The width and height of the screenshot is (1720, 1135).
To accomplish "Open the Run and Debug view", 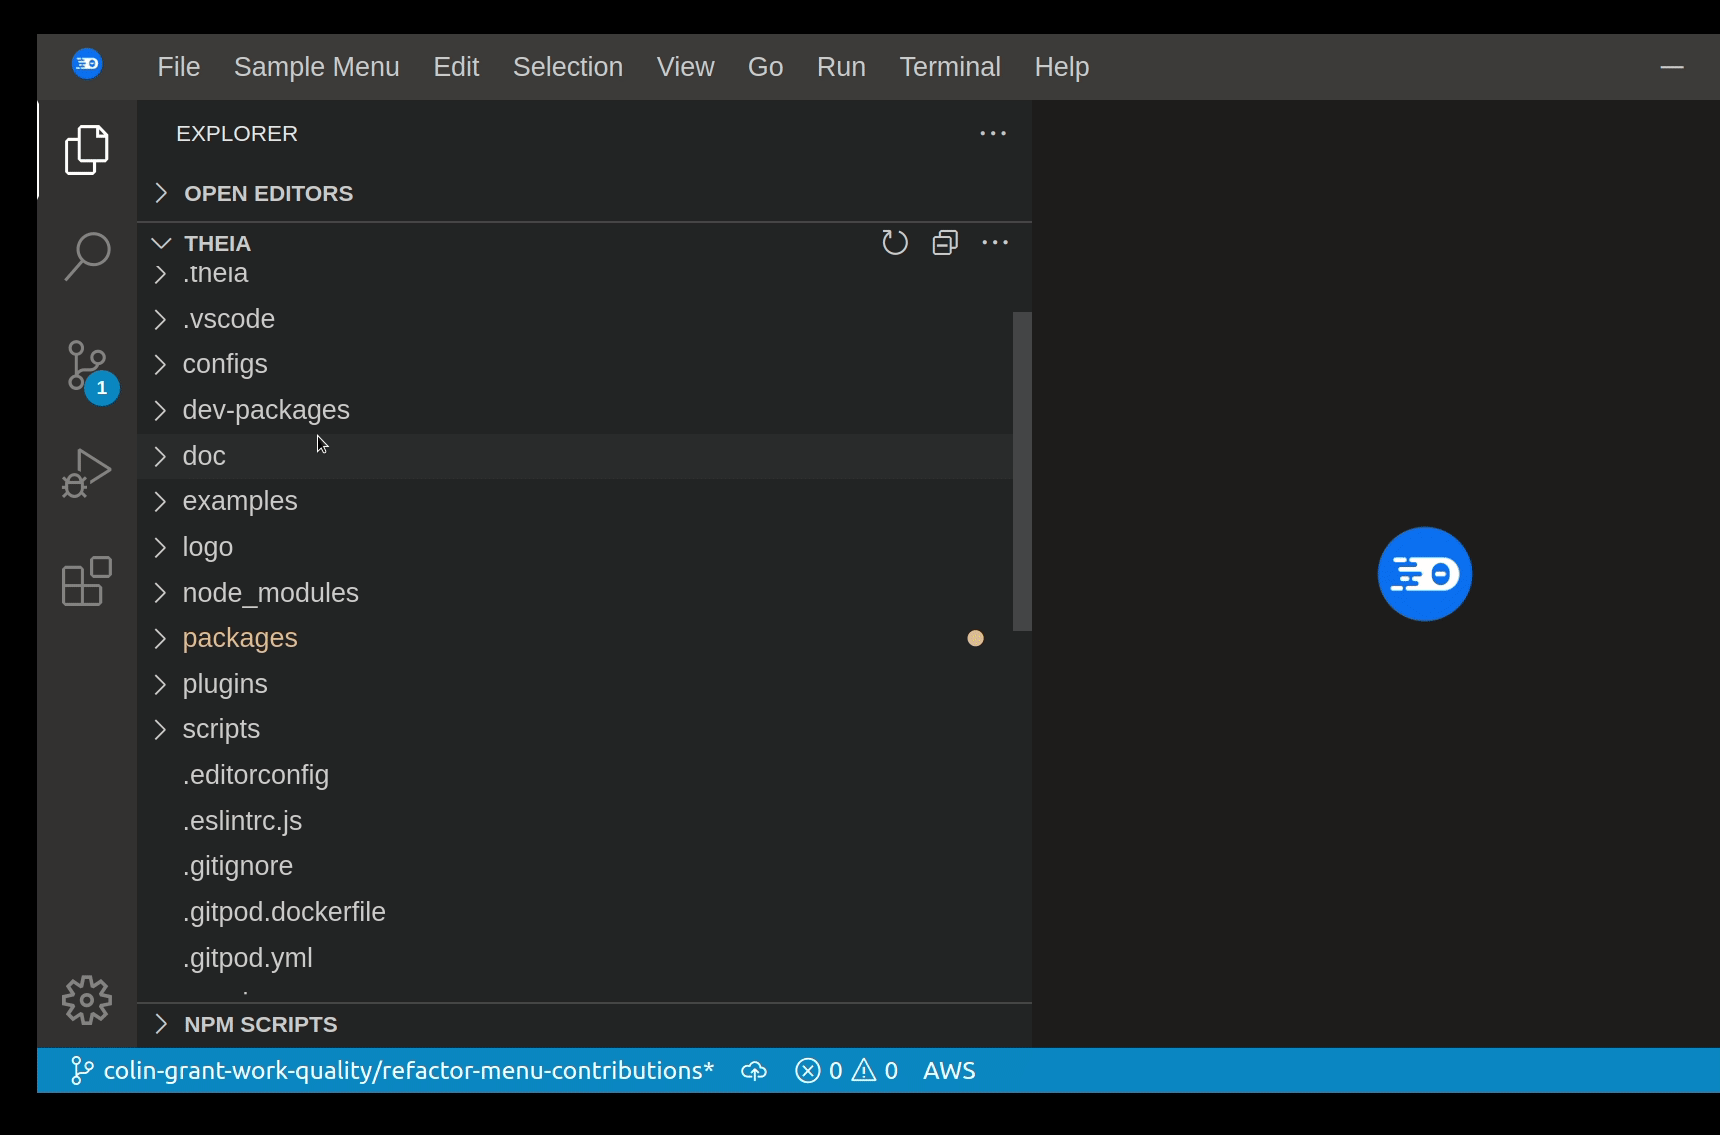I will tap(87, 473).
